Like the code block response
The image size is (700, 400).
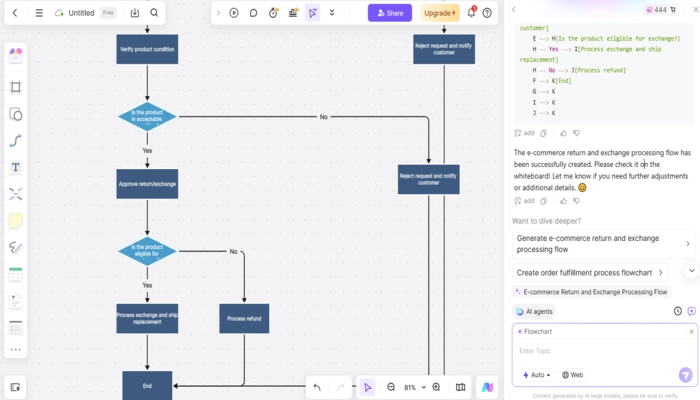click(563, 133)
